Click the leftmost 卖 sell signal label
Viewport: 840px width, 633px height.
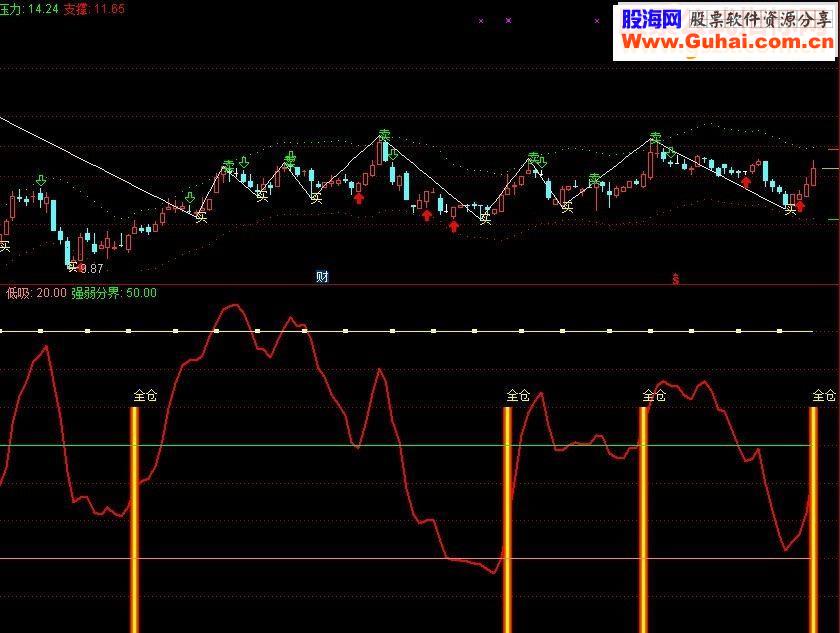pos(229,165)
